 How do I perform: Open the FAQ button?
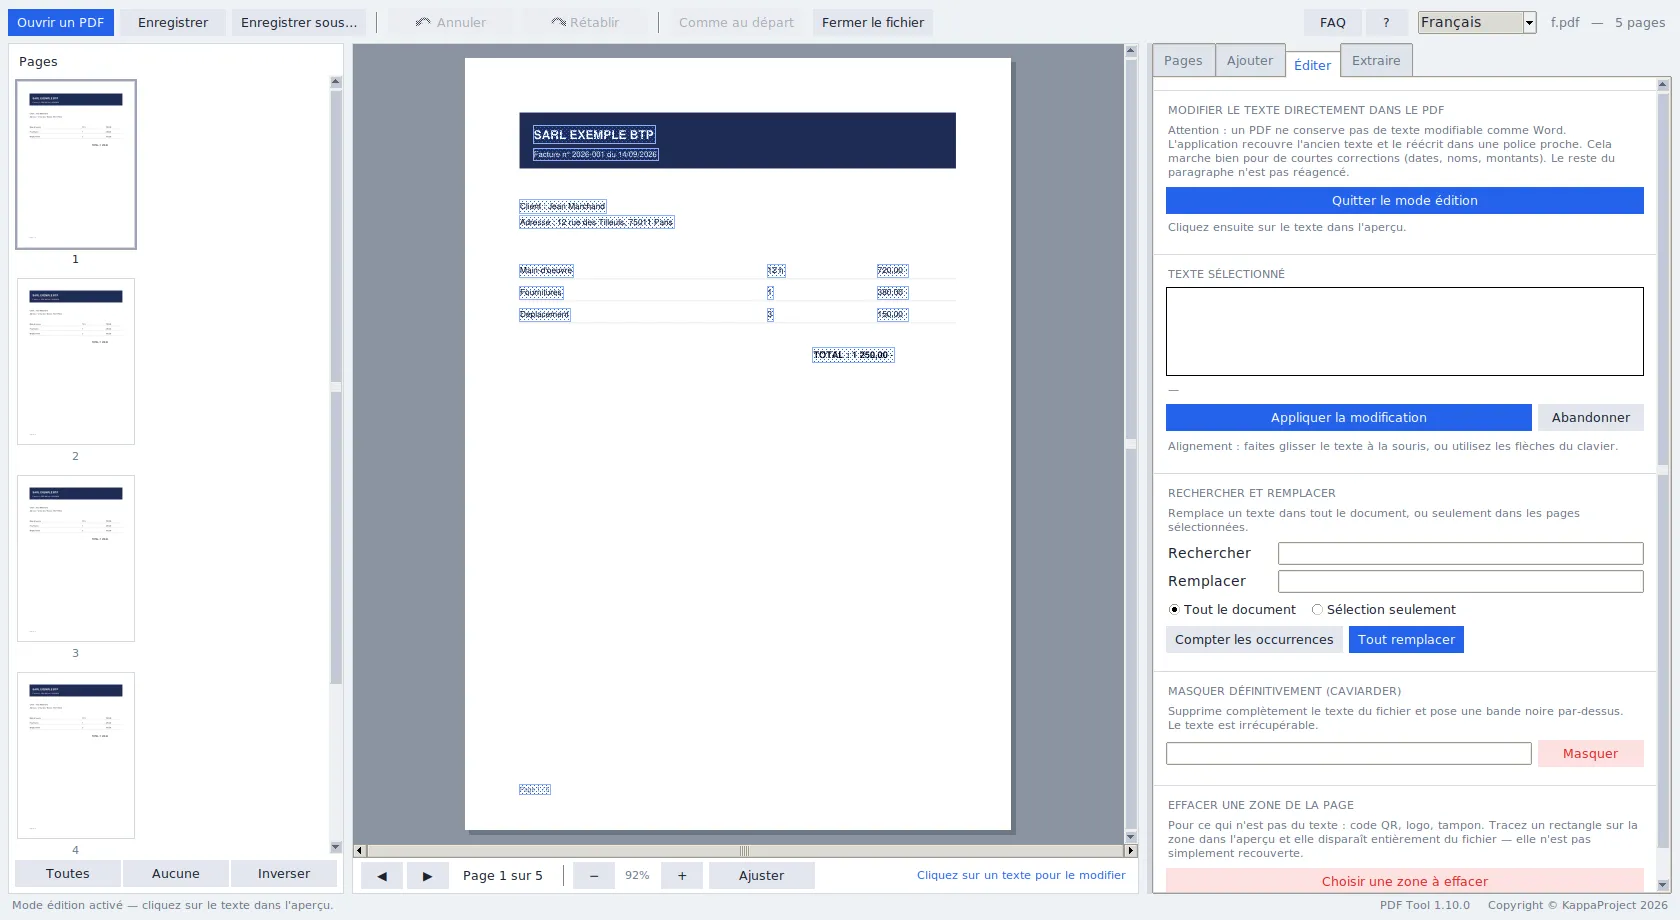click(x=1333, y=22)
